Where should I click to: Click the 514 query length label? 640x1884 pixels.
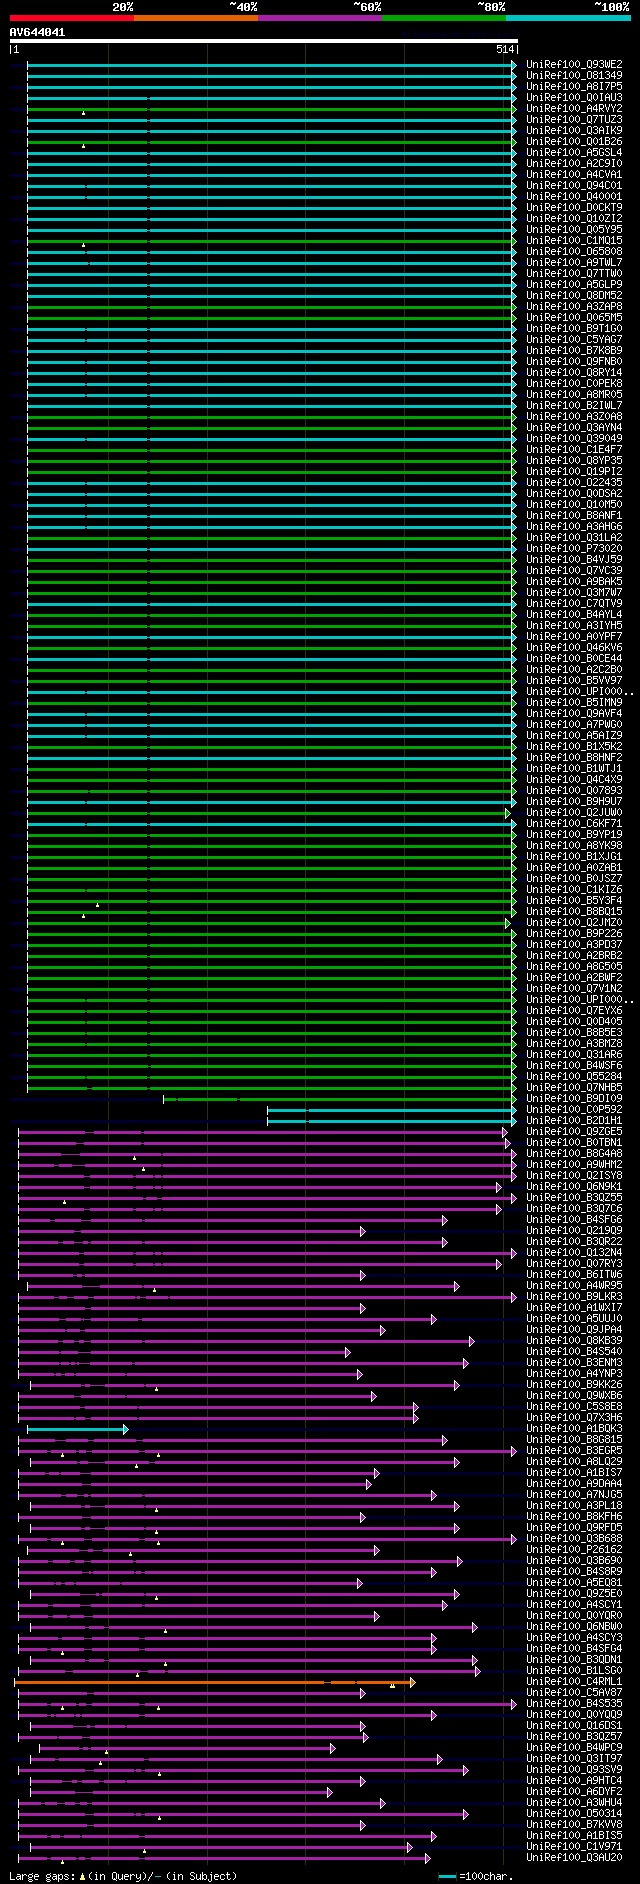pos(505,49)
